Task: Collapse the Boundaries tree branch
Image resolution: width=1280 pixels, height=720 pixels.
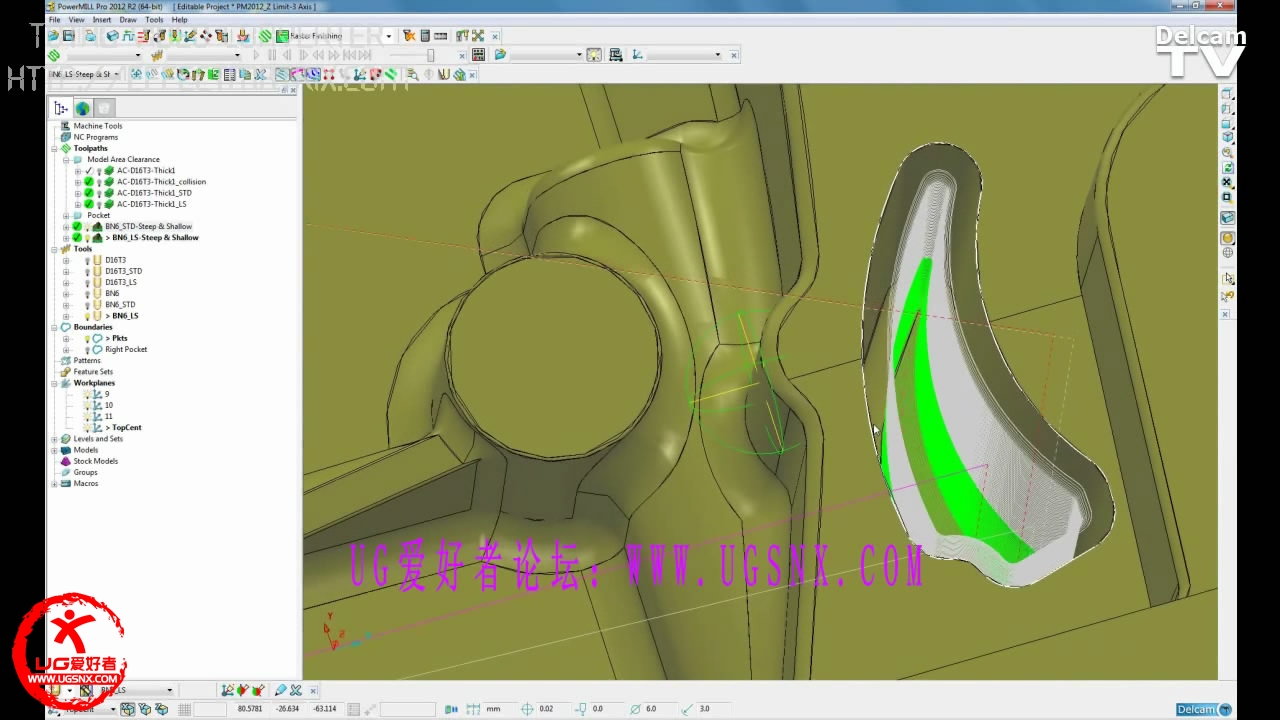Action: coord(56,327)
